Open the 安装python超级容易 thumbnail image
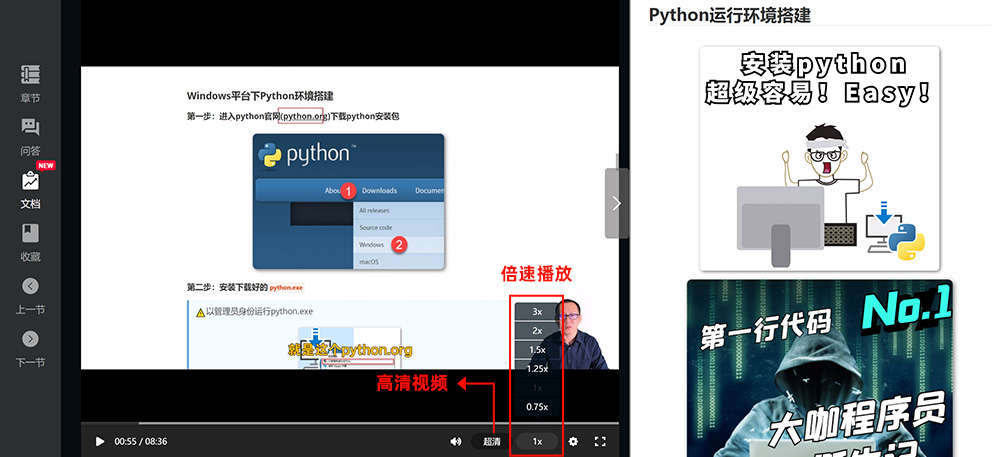 (x=819, y=158)
